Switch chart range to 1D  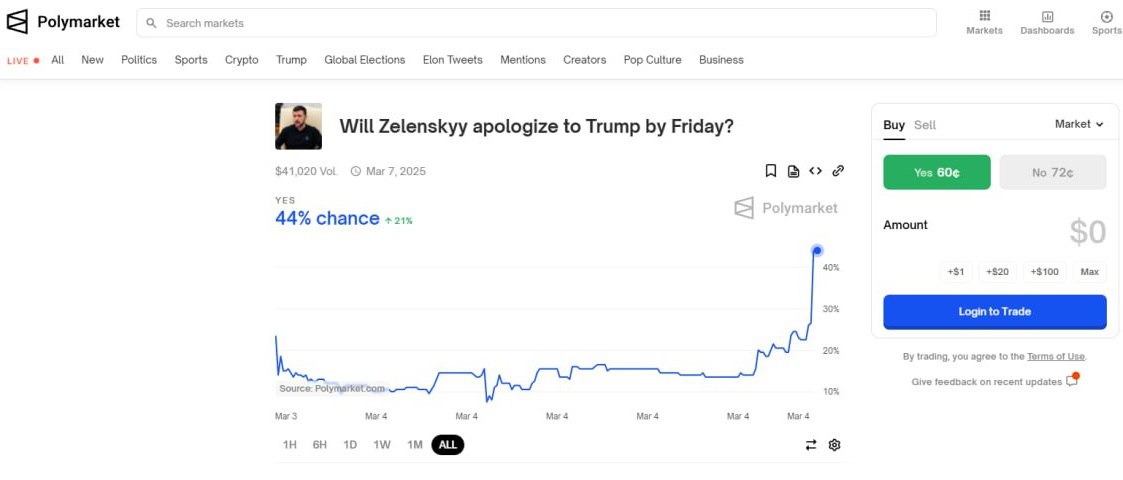[350, 445]
